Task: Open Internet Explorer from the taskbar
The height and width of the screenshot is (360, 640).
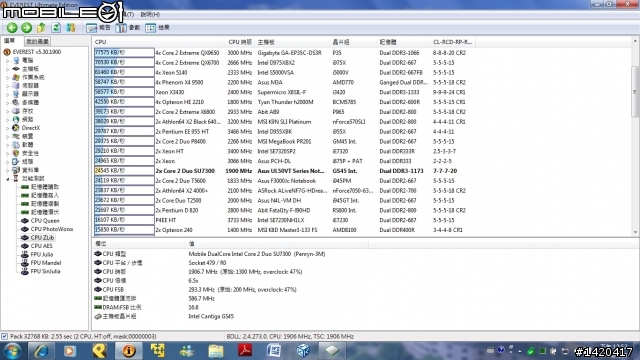Action: (x=41, y=351)
